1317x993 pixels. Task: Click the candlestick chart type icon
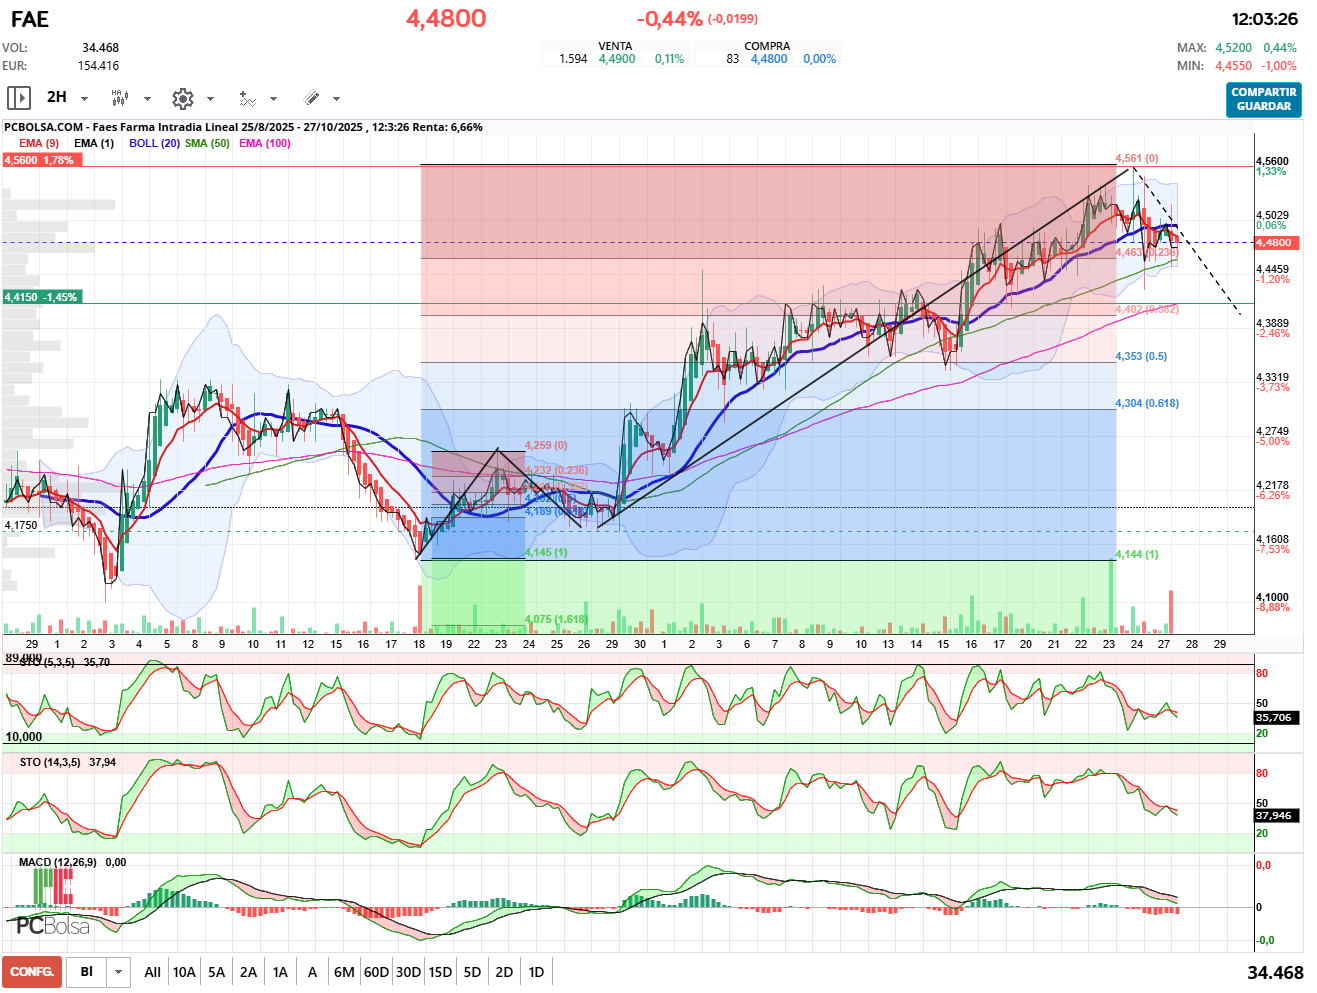119,98
